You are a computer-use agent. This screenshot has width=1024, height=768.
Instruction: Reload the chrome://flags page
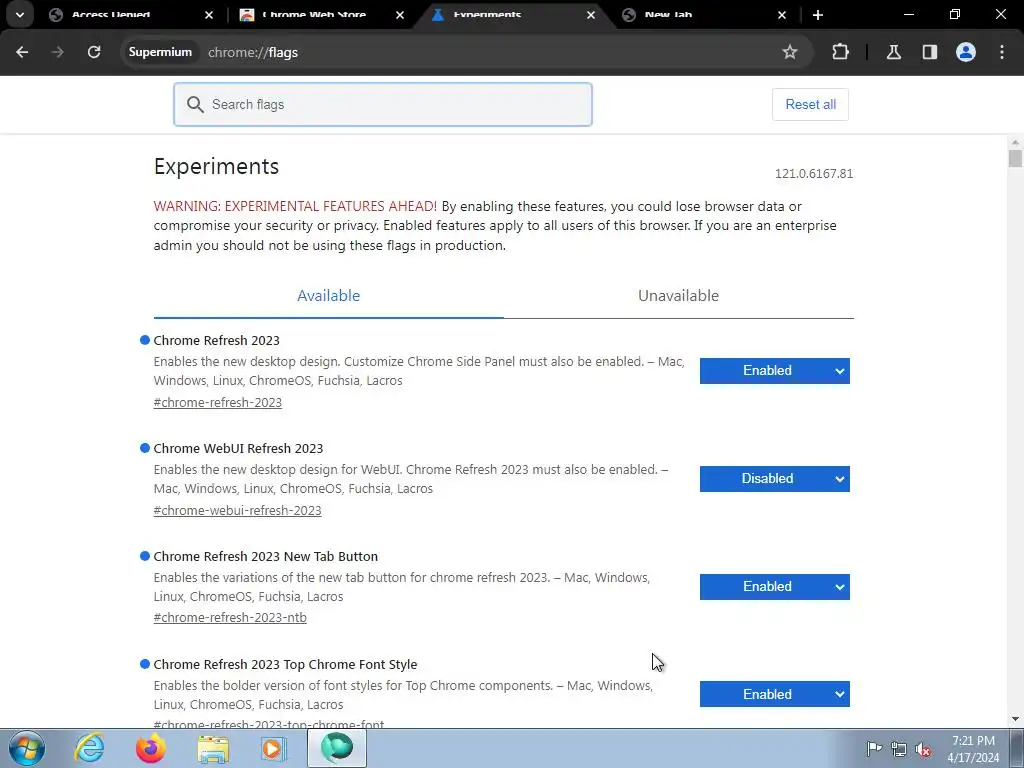coord(94,52)
